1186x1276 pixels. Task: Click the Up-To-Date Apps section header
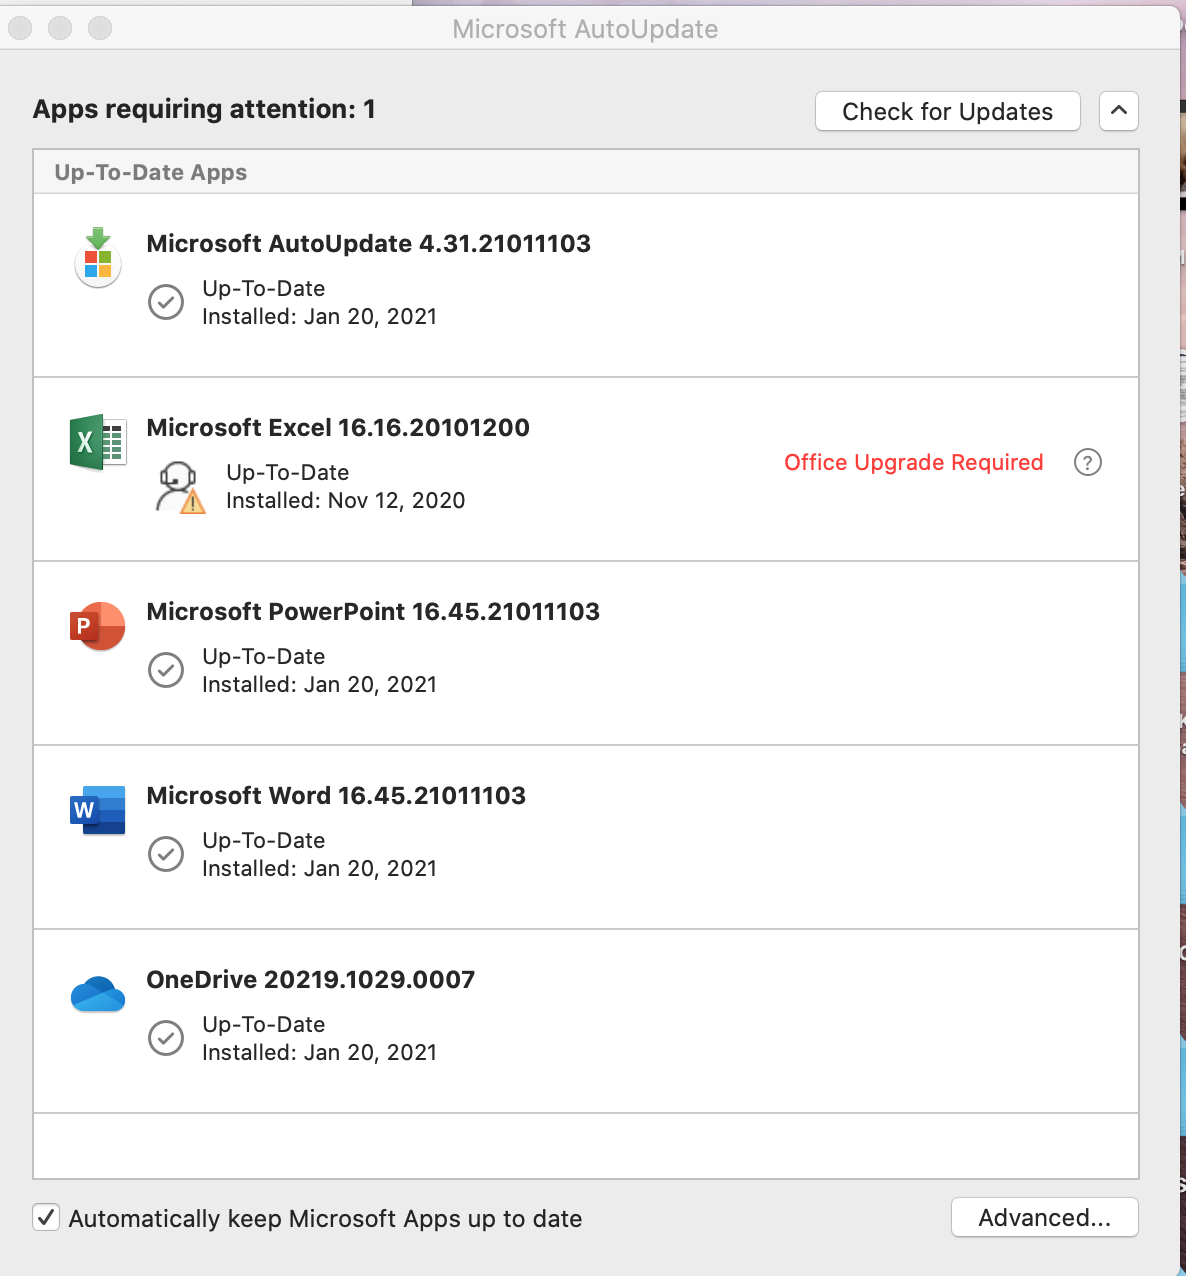point(151,172)
